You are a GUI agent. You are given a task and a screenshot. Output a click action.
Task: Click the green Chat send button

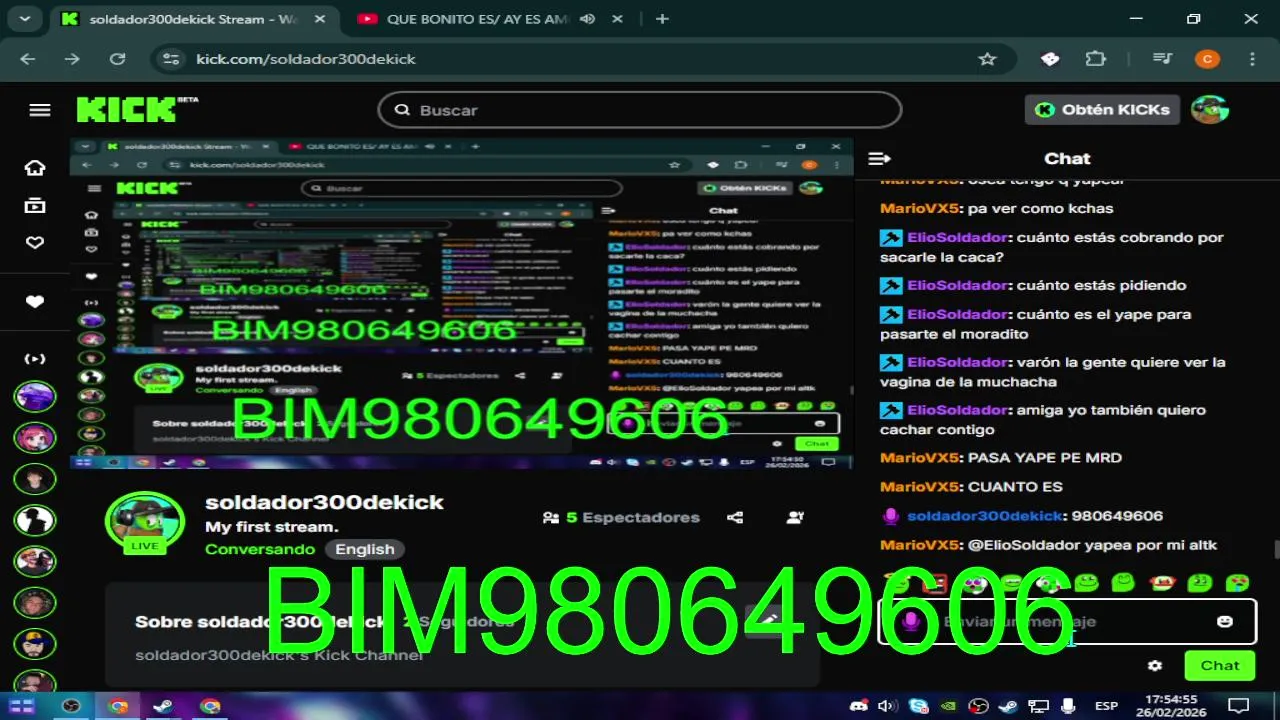point(1220,665)
